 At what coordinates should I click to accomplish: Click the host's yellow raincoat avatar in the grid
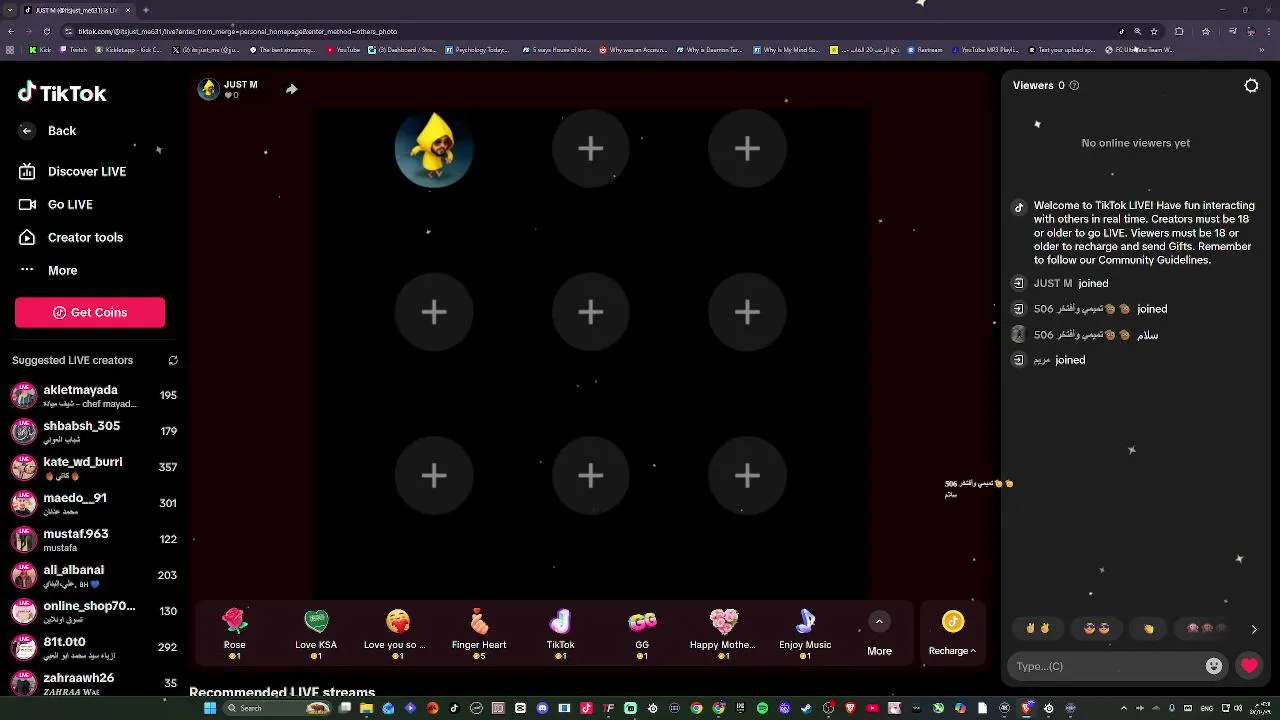[x=434, y=149]
